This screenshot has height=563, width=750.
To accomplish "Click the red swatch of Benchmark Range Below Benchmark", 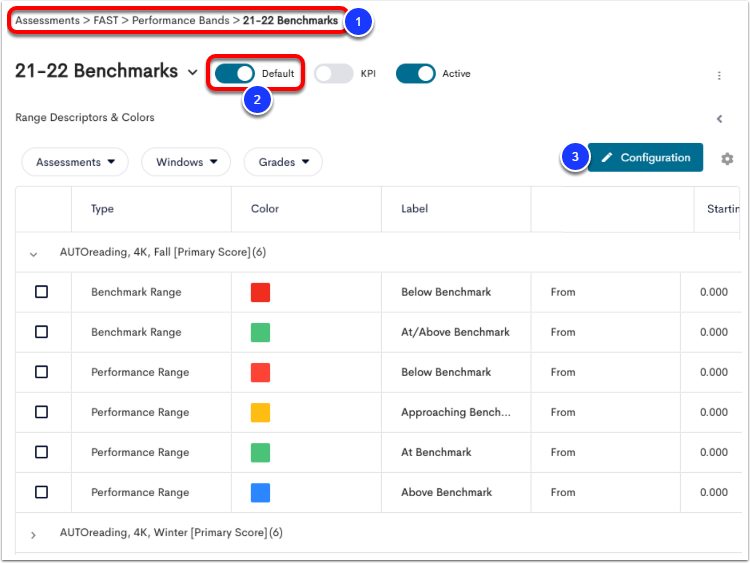I will (260, 292).
